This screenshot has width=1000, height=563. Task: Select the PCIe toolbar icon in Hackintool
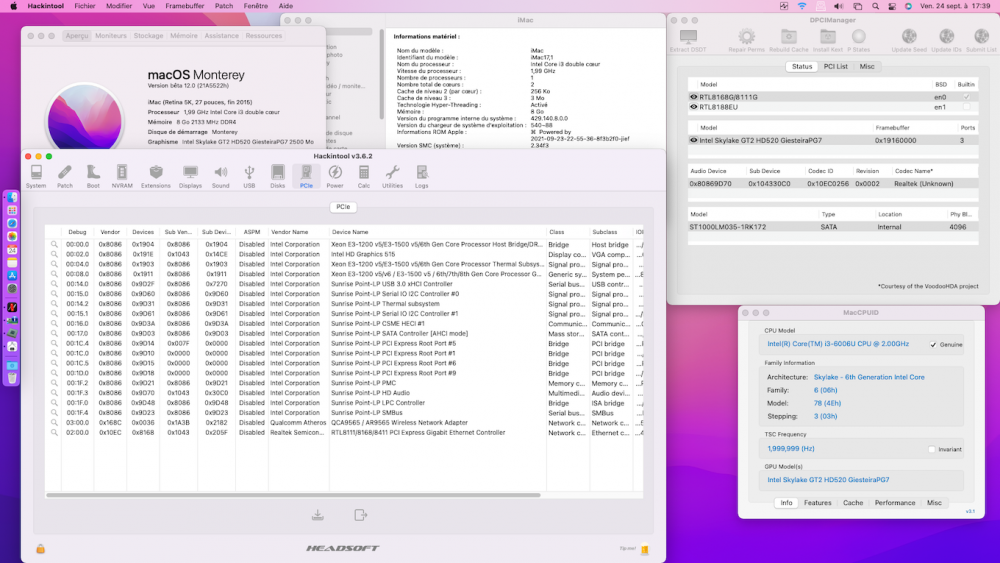point(306,177)
